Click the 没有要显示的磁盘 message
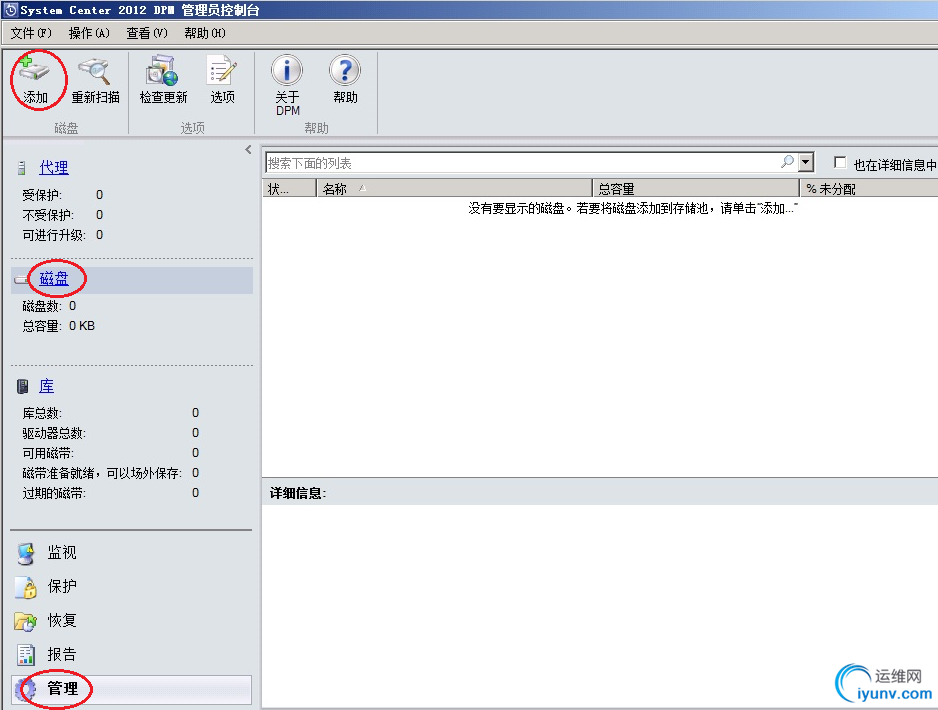 [632, 209]
